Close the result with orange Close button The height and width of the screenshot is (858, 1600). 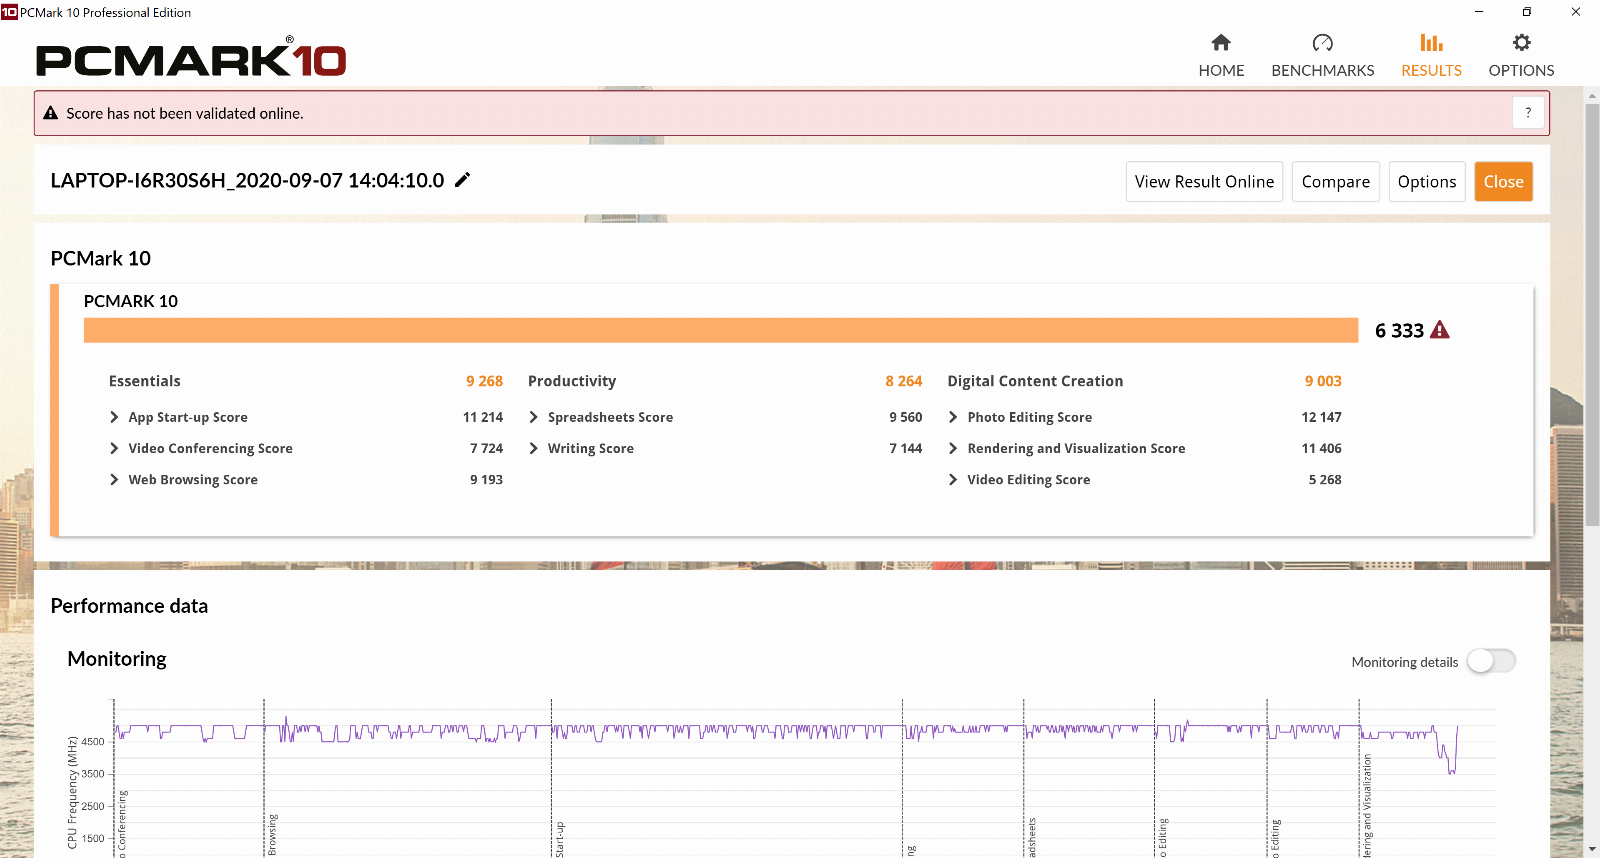coord(1503,181)
